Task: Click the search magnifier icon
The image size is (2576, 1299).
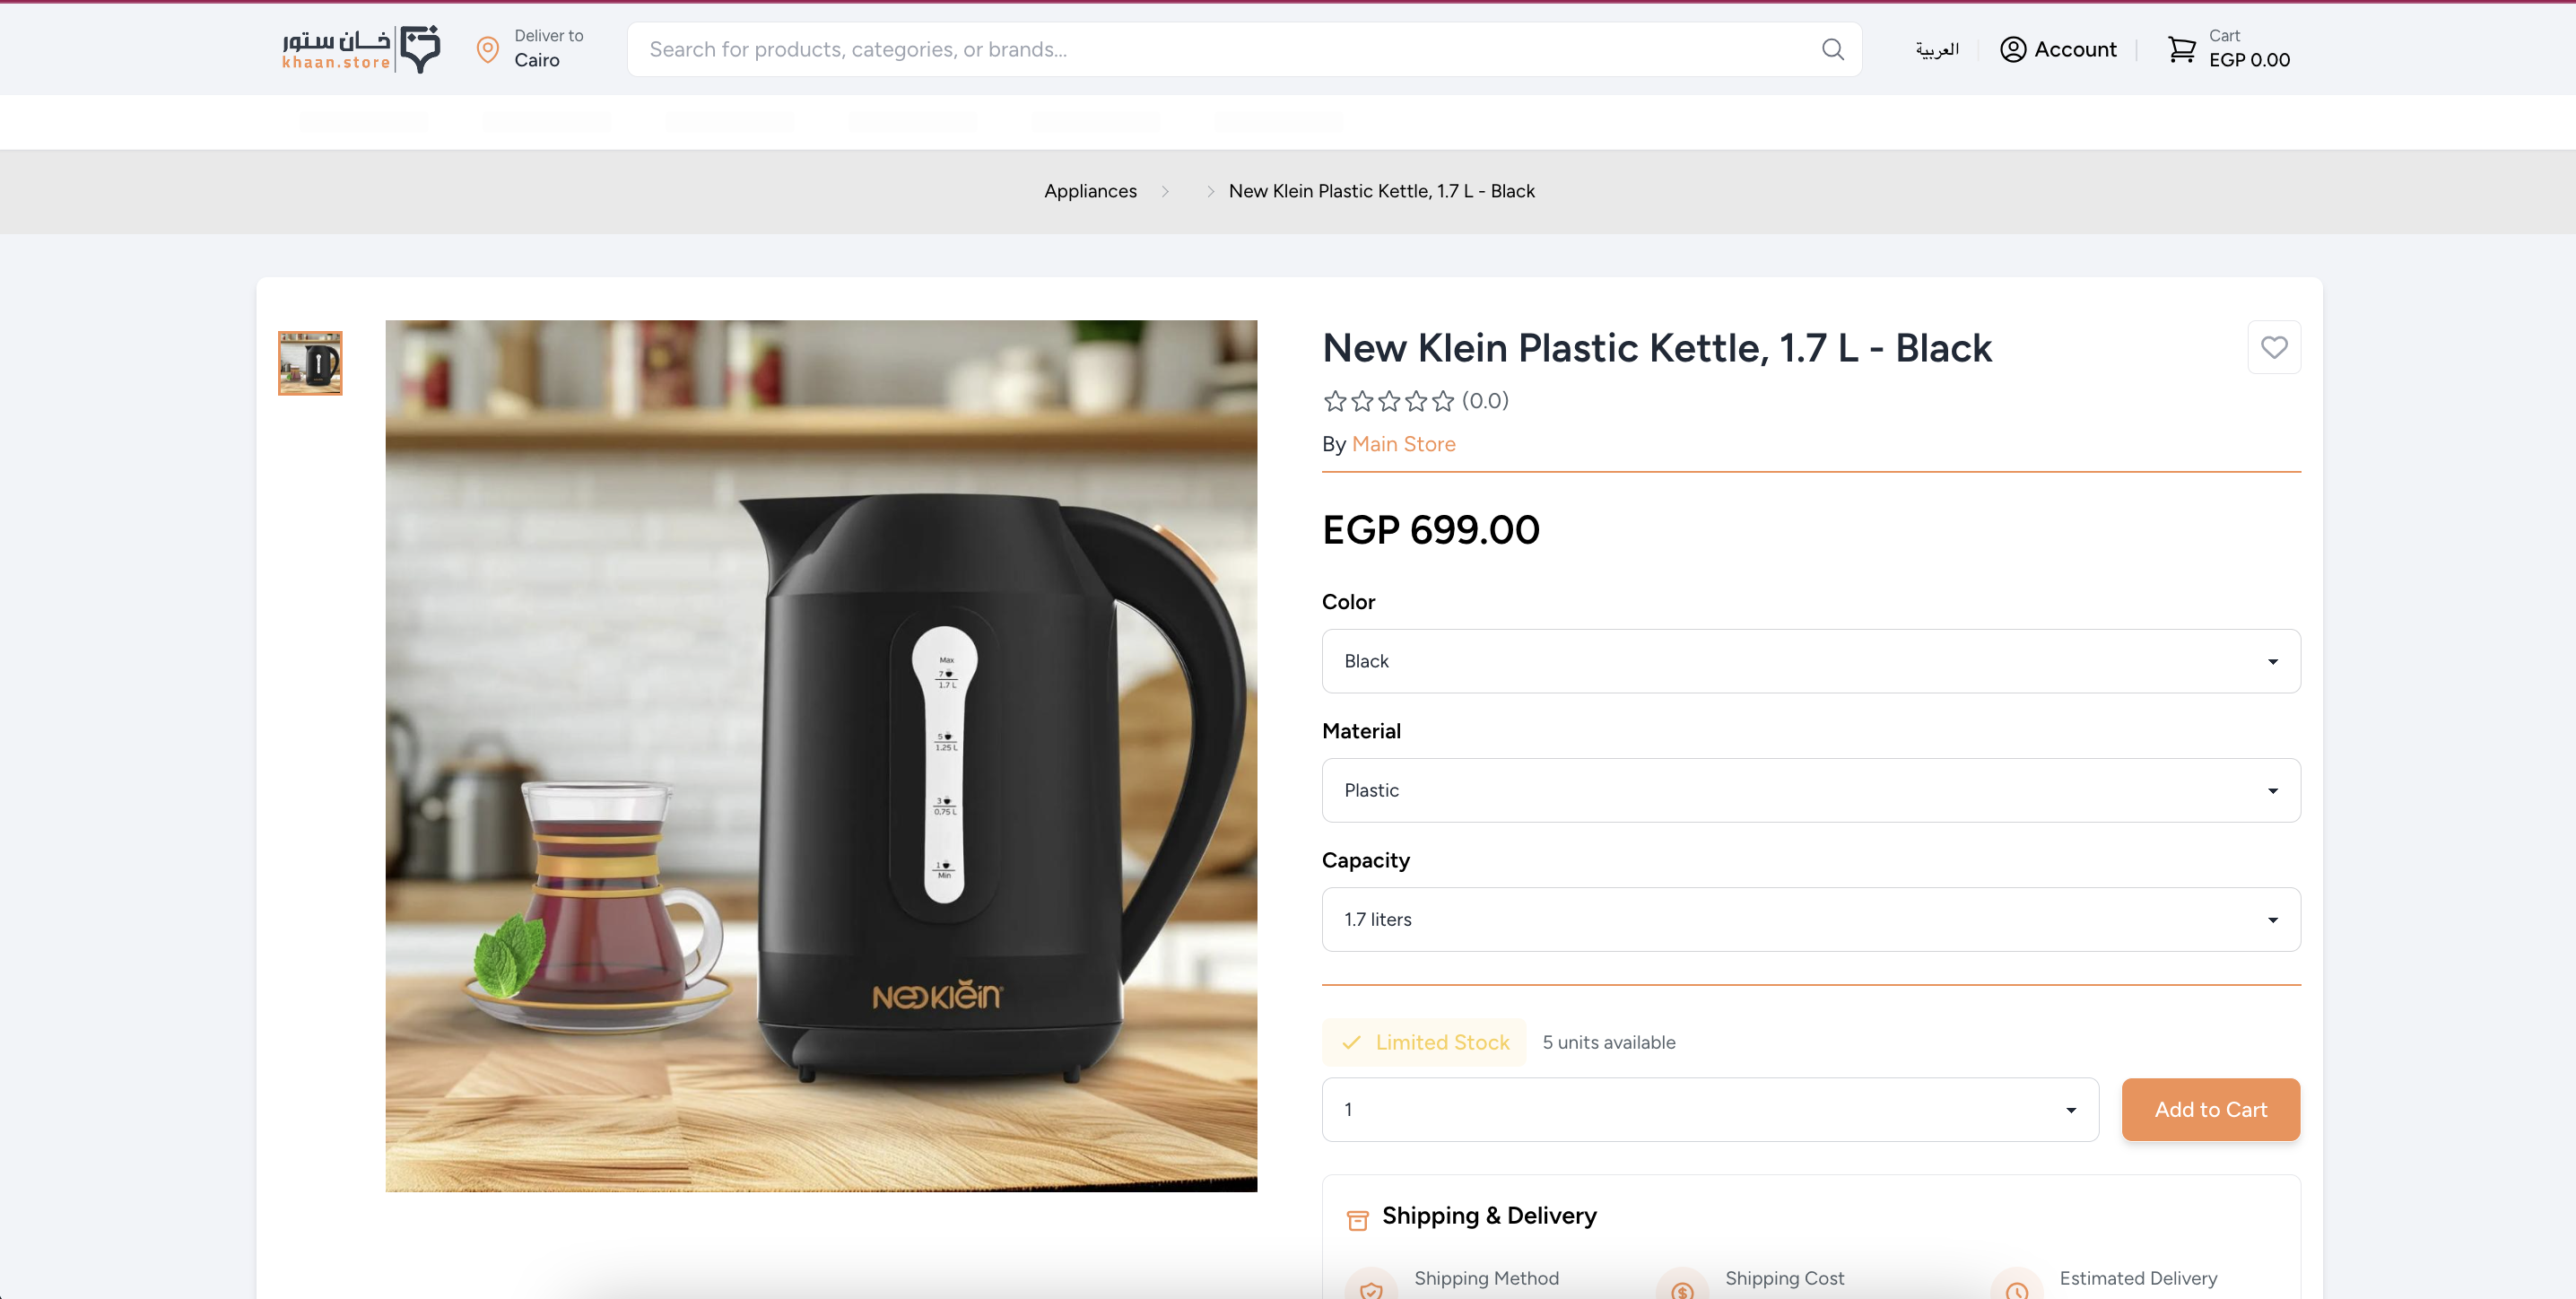Action: coord(1832,49)
